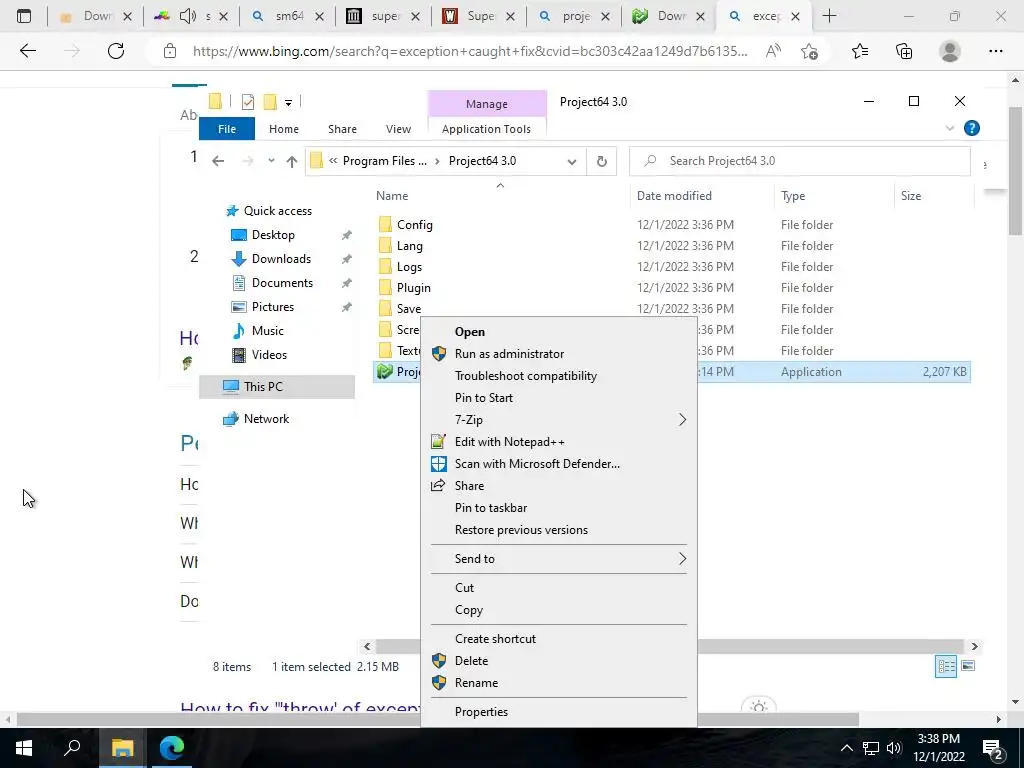Select Network in navigation pane
Viewport: 1024px width, 768px height.
click(x=266, y=419)
